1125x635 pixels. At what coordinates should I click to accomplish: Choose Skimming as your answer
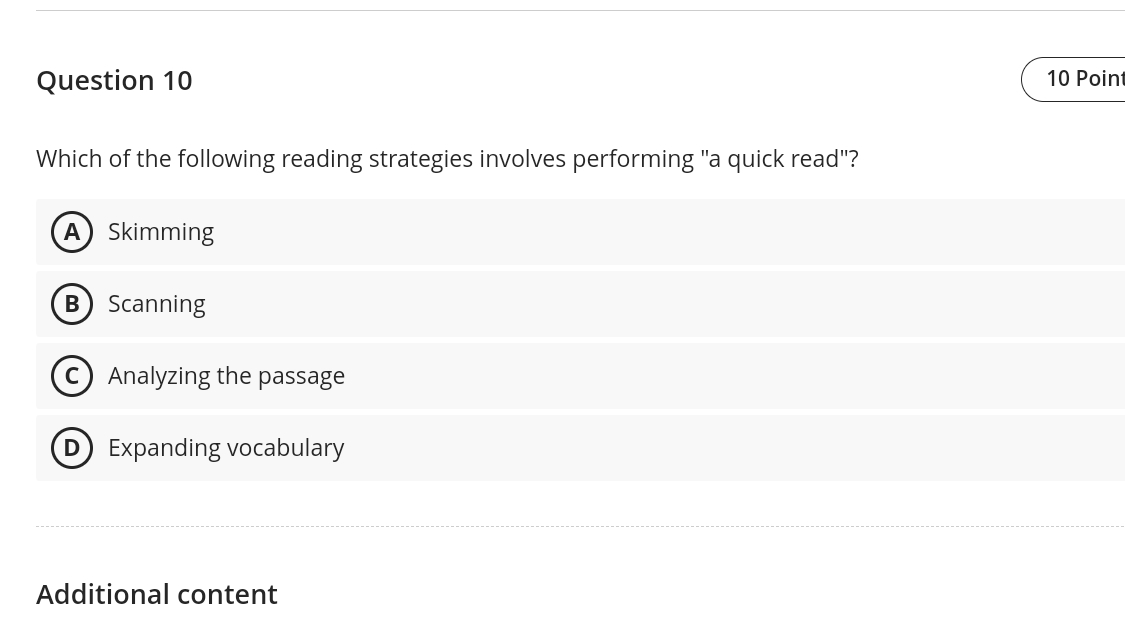tap(161, 231)
